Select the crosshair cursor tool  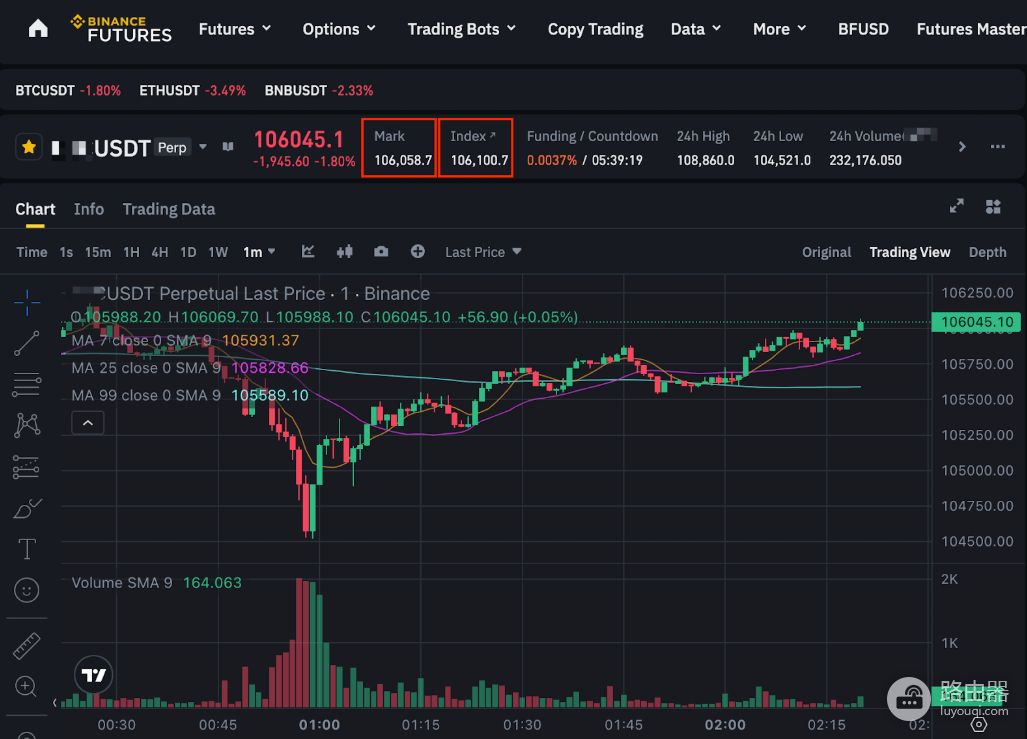pos(27,302)
